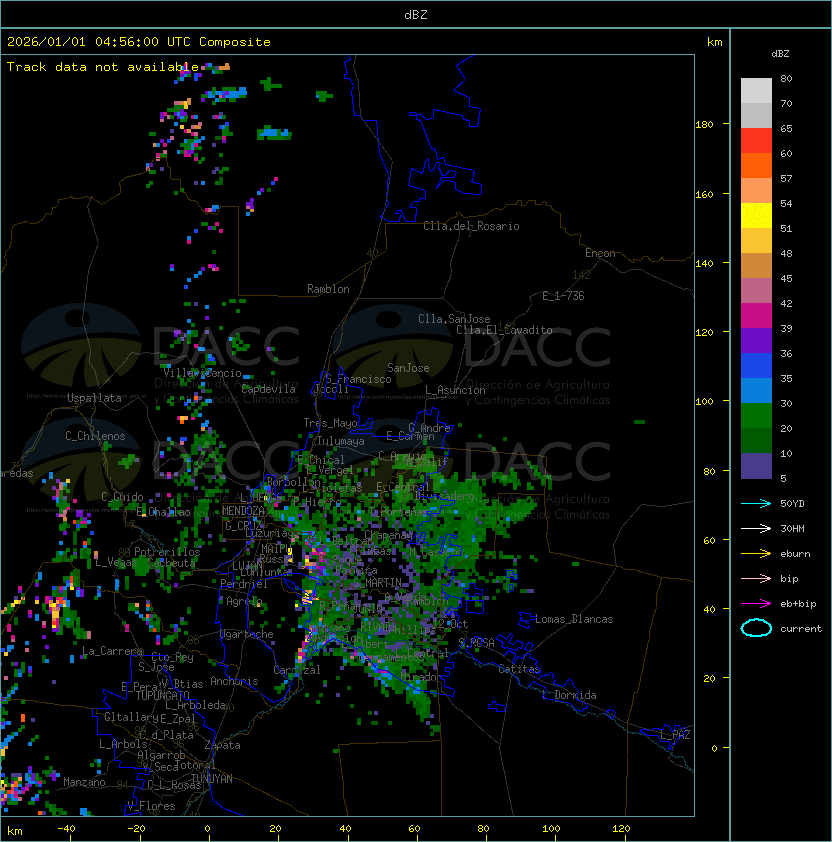The width and height of the screenshot is (832, 842).
Task: Click the UTC Composite timestamp text
Action: pyautogui.click(x=139, y=42)
